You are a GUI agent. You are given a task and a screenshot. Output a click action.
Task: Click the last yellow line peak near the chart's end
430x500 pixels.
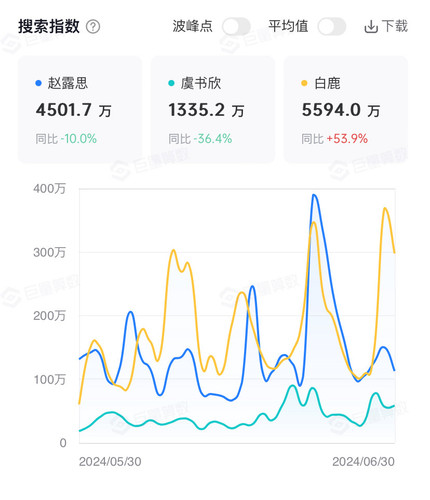(385, 208)
